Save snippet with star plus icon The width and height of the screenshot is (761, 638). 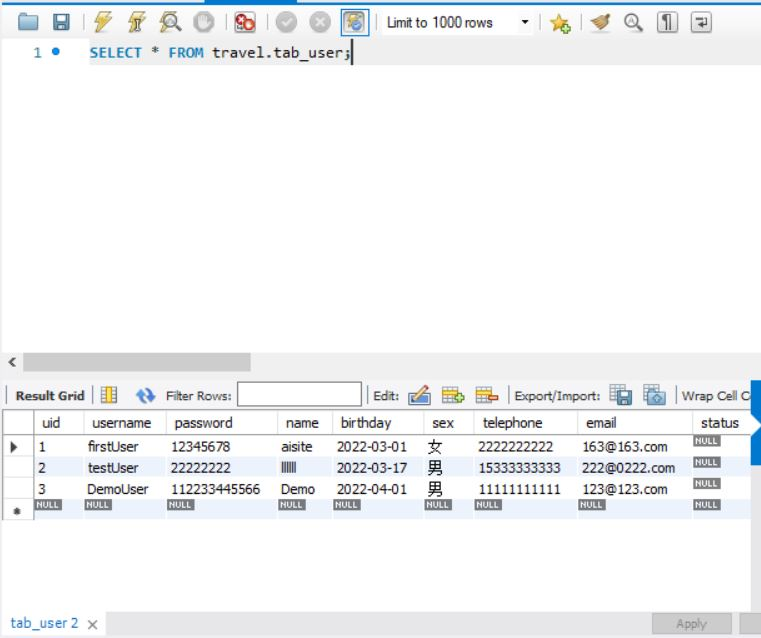point(560,23)
